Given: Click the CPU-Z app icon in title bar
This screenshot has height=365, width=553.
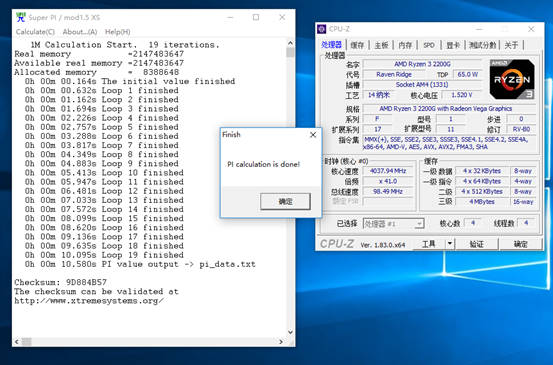Looking at the screenshot, I should tap(321, 29).
